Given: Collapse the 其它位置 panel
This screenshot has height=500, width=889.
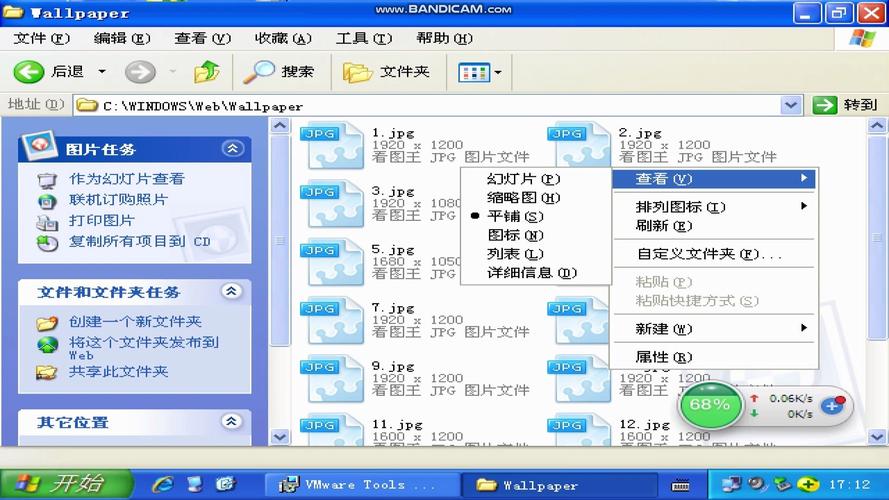Looking at the screenshot, I should pyautogui.click(x=231, y=421).
